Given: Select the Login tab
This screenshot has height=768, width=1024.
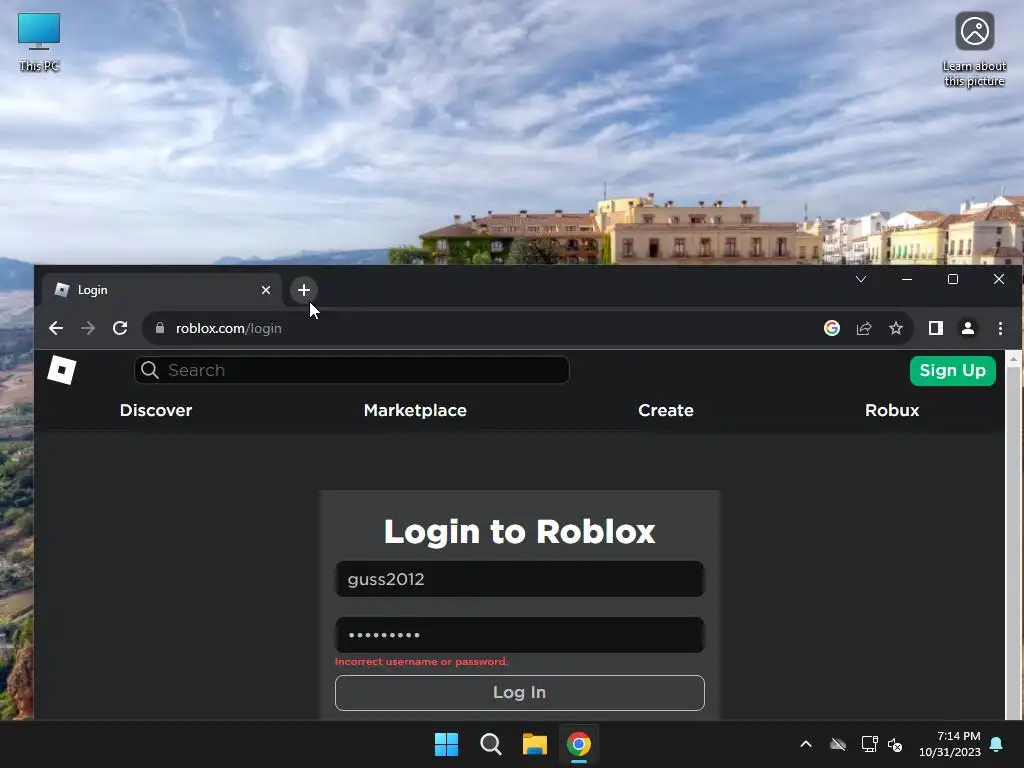Looking at the screenshot, I should (161, 290).
